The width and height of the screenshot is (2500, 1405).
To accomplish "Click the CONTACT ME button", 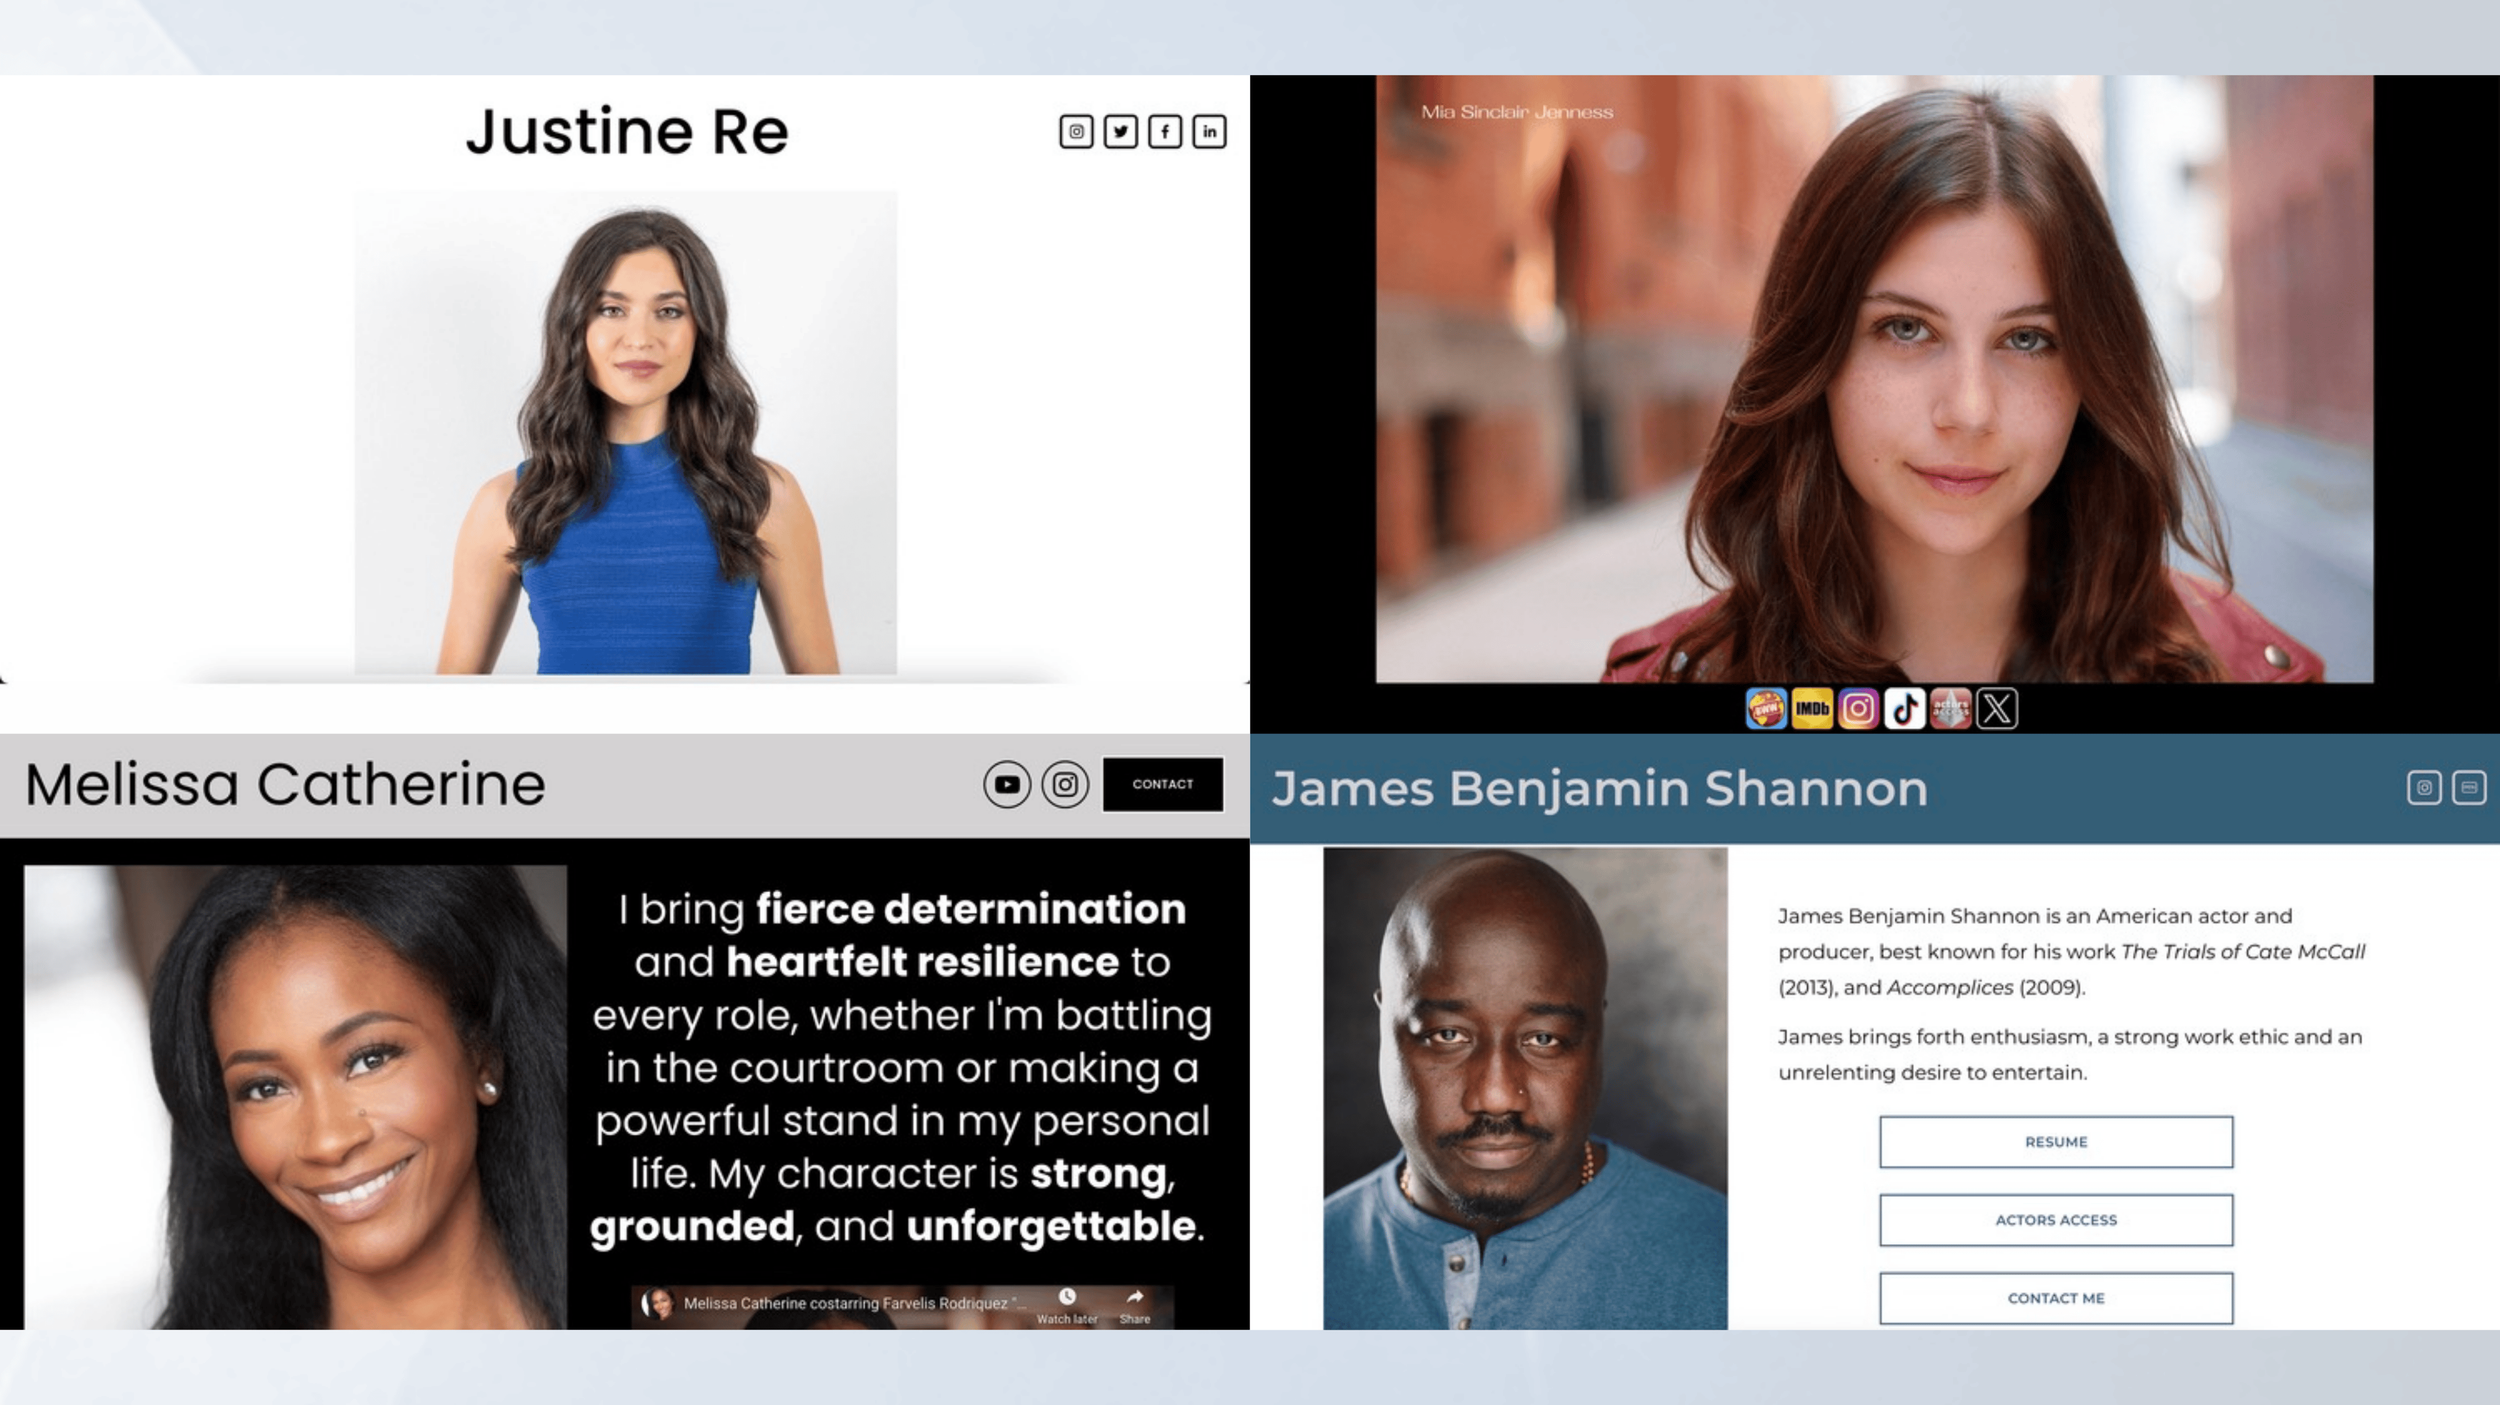I will (2056, 1298).
